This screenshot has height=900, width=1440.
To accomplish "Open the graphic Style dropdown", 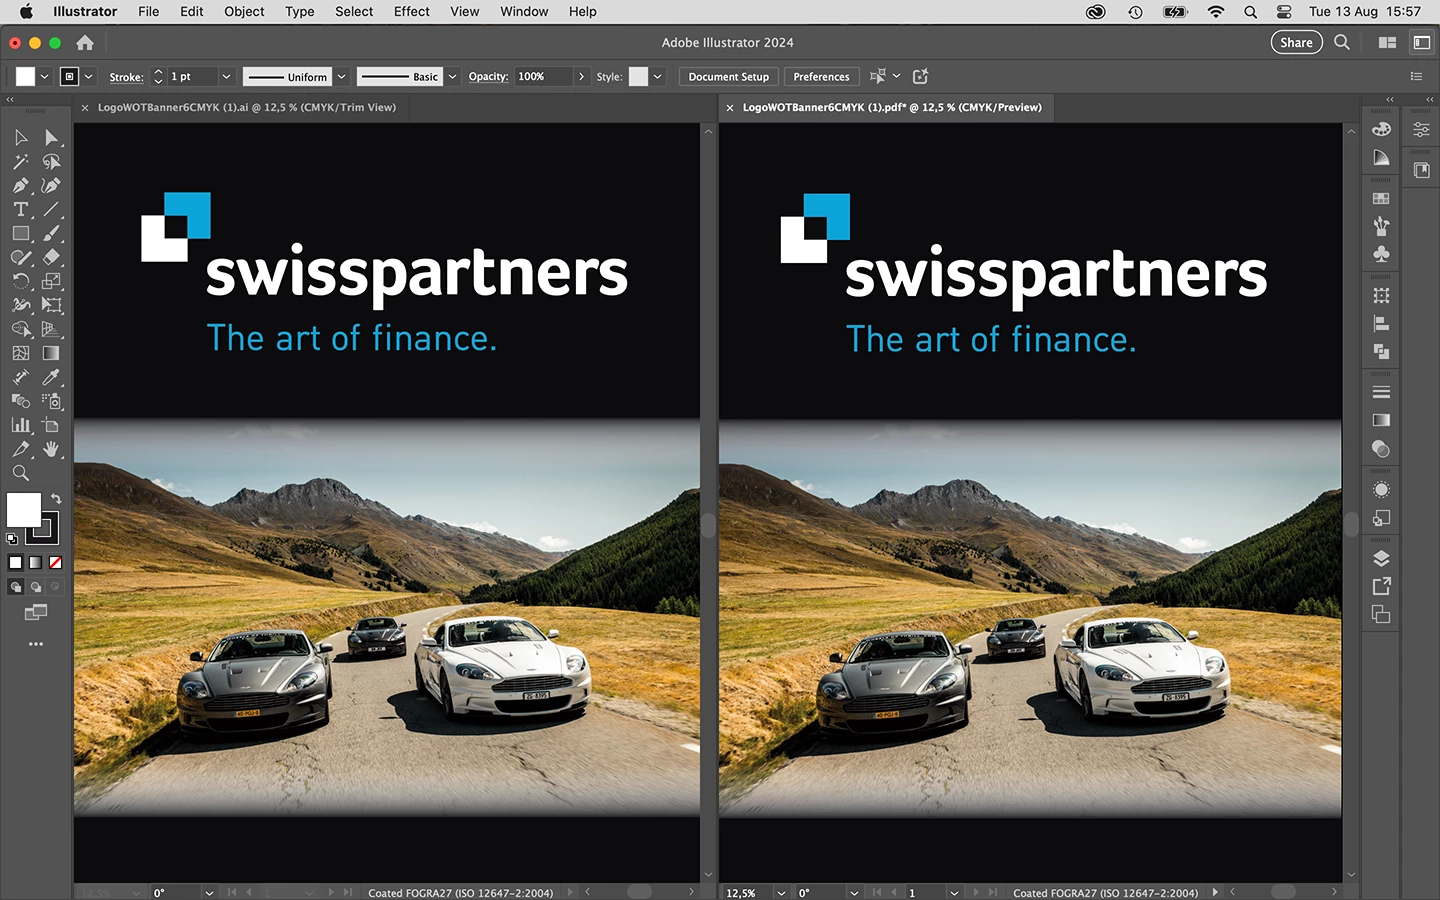I will [657, 77].
